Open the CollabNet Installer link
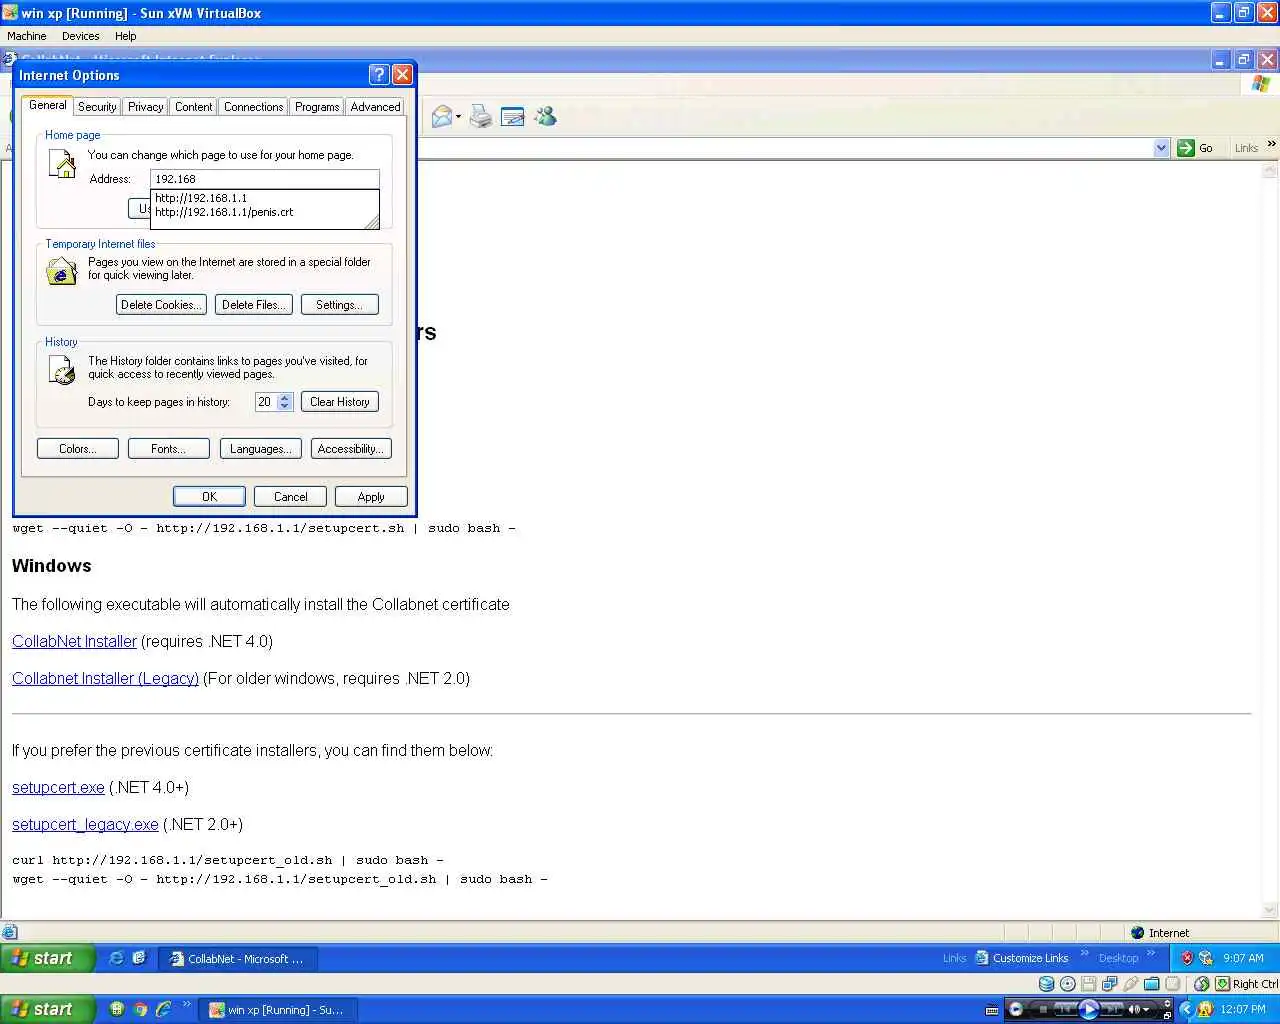 (x=74, y=641)
